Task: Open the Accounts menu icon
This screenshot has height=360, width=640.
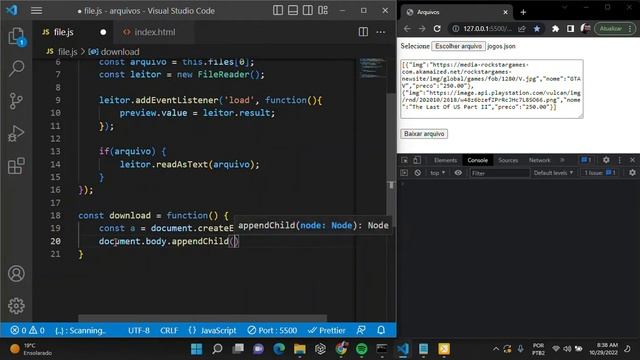Action: tap(16, 273)
